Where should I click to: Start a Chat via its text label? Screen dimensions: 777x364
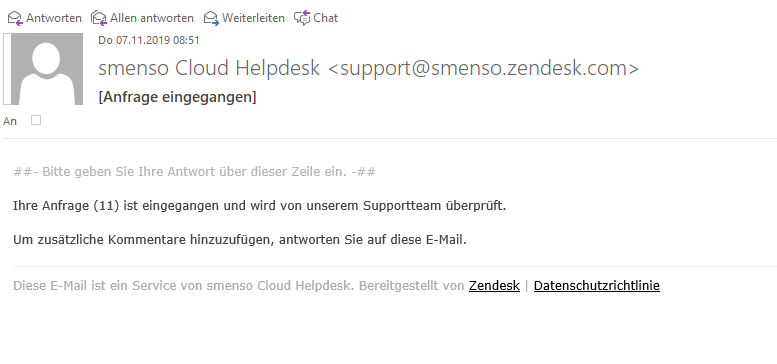pyautogui.click(x=326, y=18)
